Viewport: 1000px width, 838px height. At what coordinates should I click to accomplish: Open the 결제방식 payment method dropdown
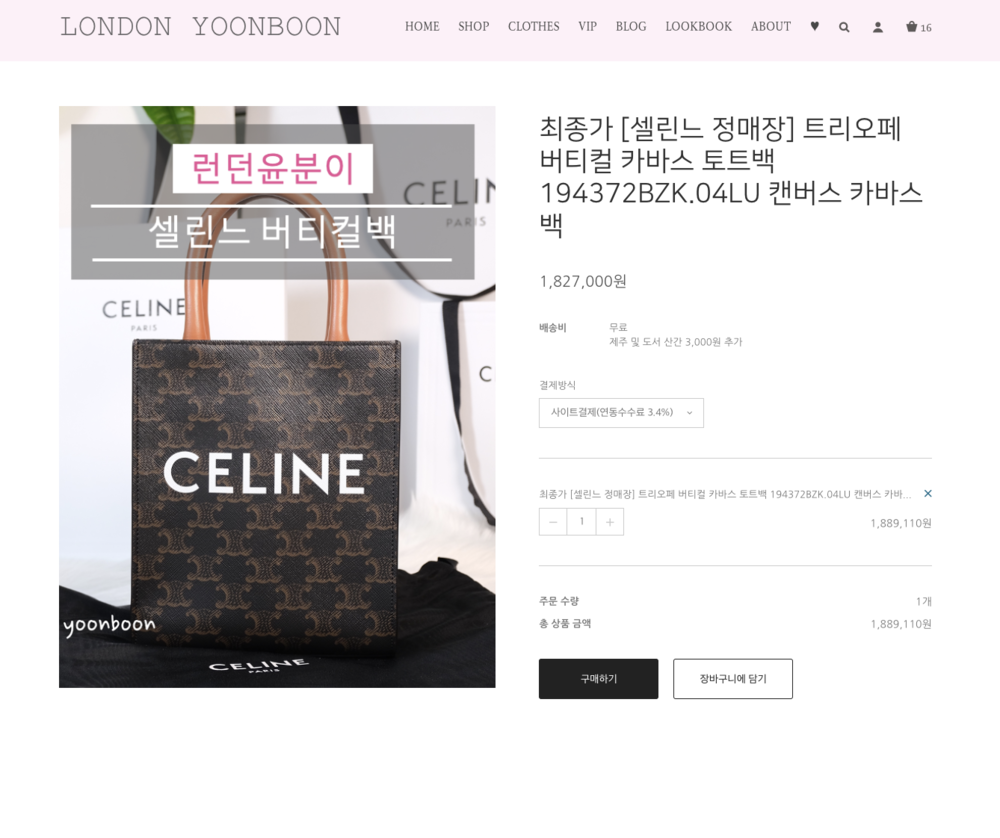(x=621, y=413)
